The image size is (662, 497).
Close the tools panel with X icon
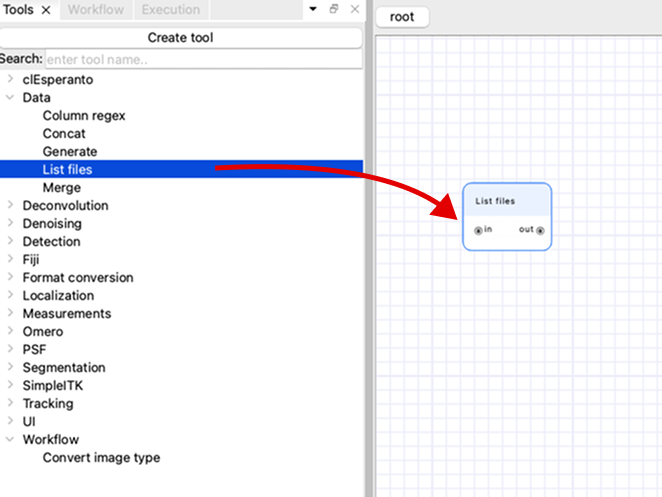(355, 9)
